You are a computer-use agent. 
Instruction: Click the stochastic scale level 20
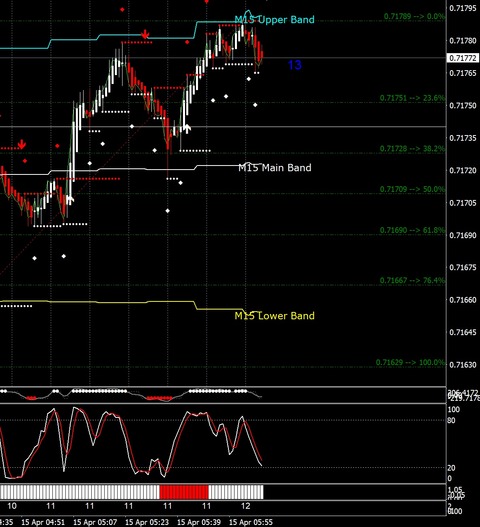point(452,468)
